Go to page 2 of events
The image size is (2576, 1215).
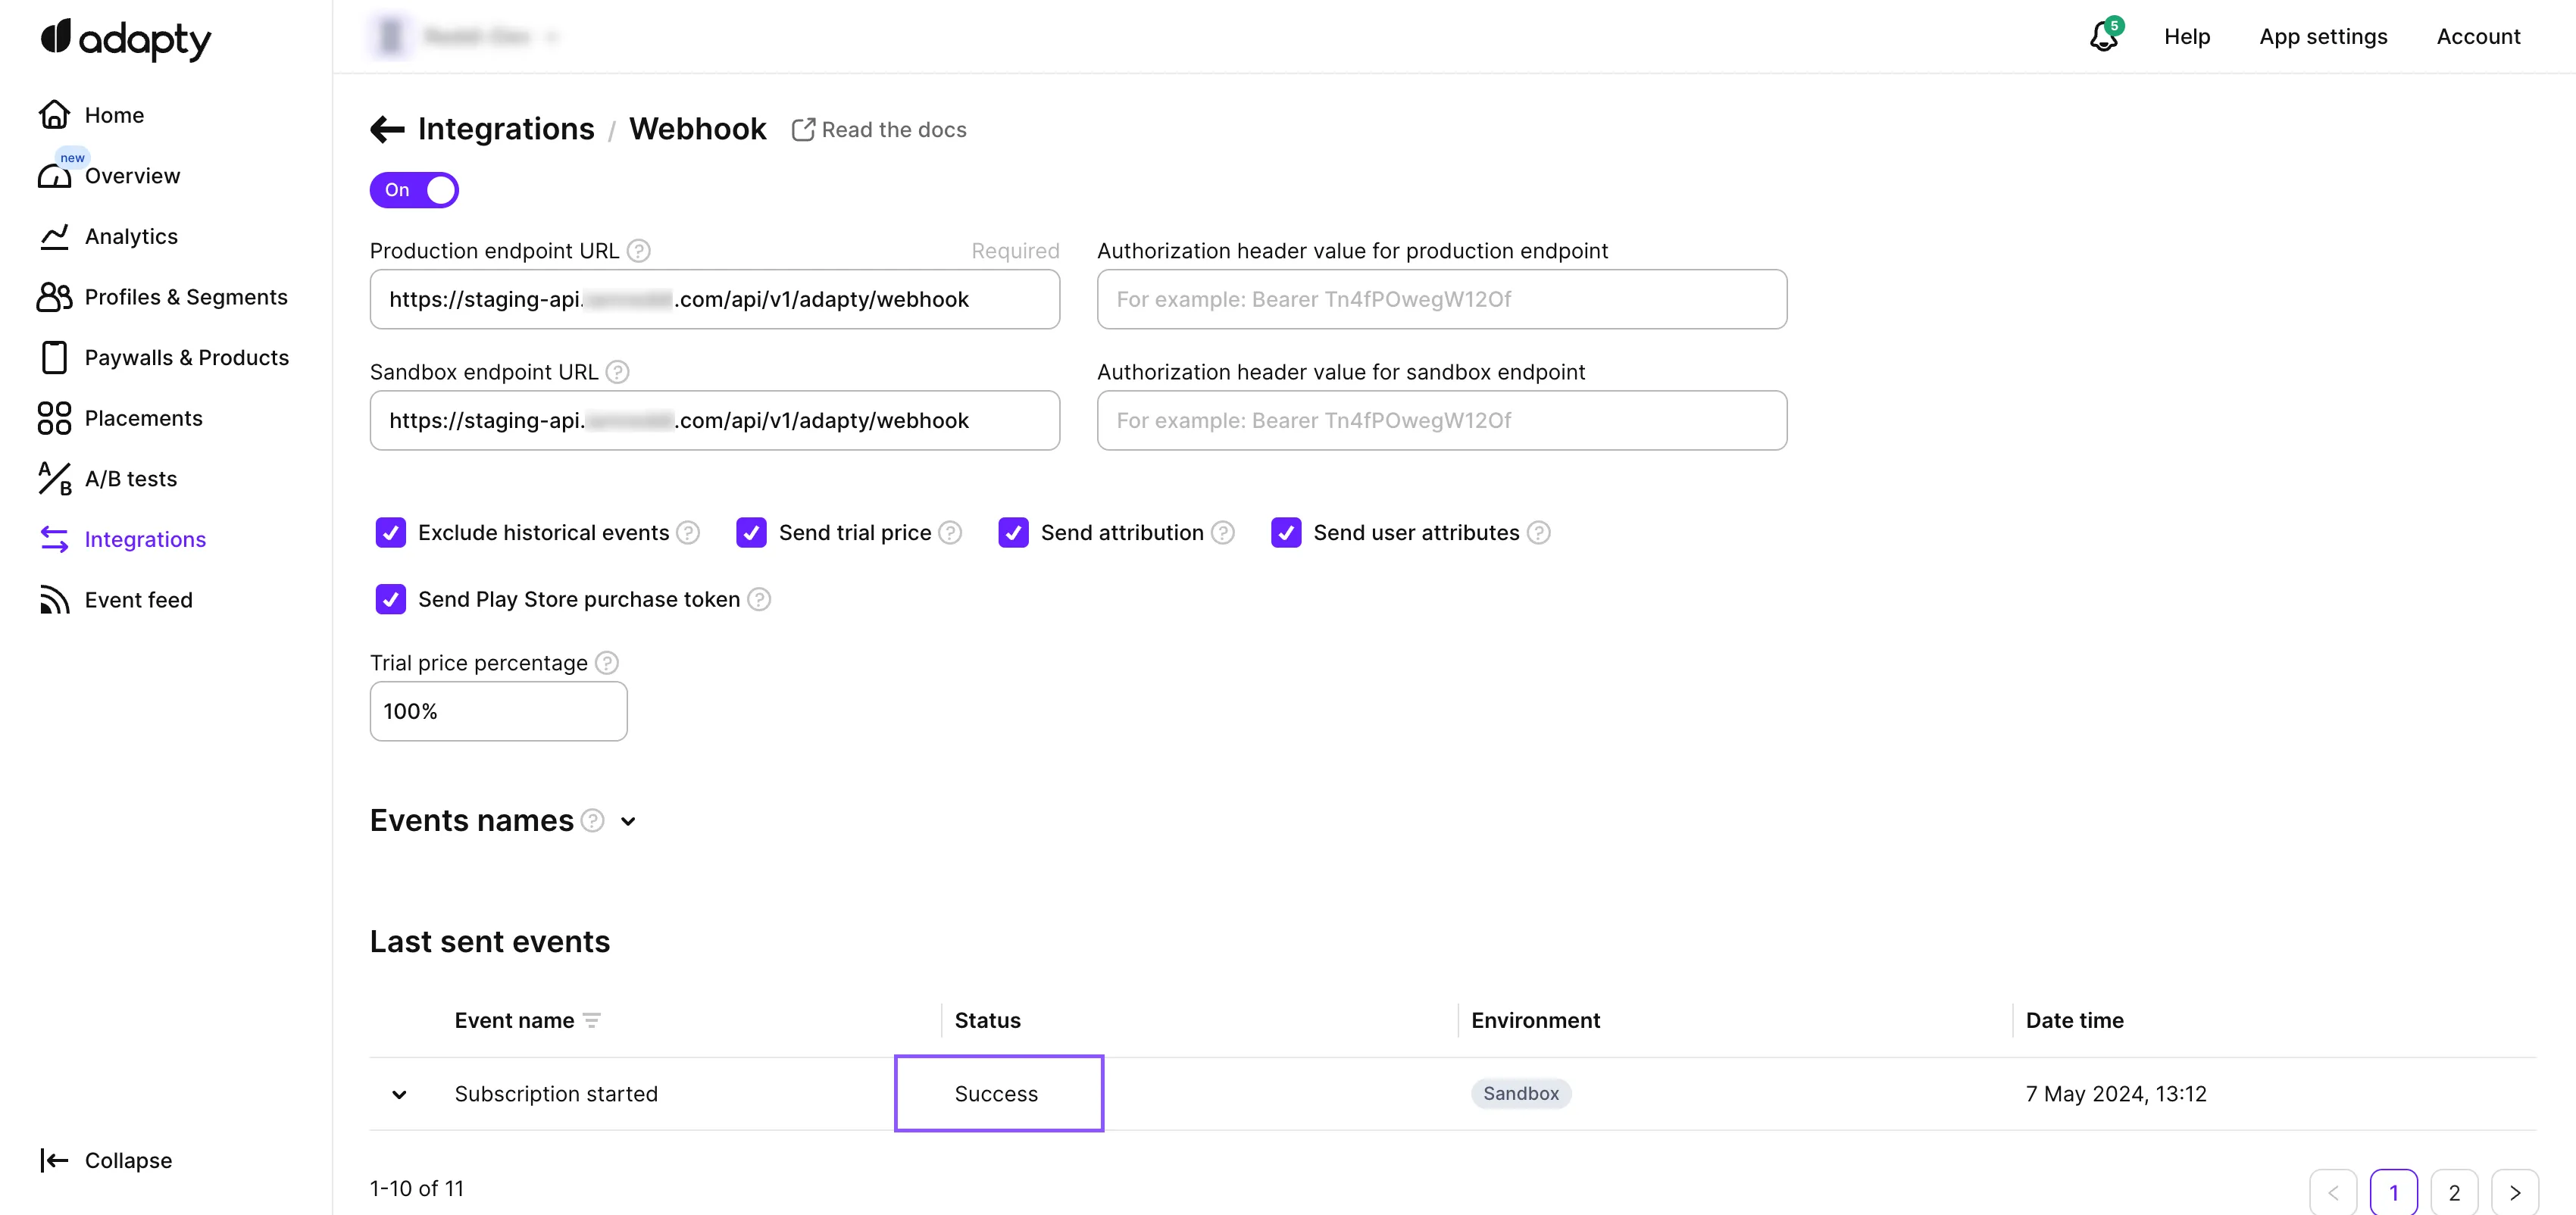(x=2453, y=1192)
